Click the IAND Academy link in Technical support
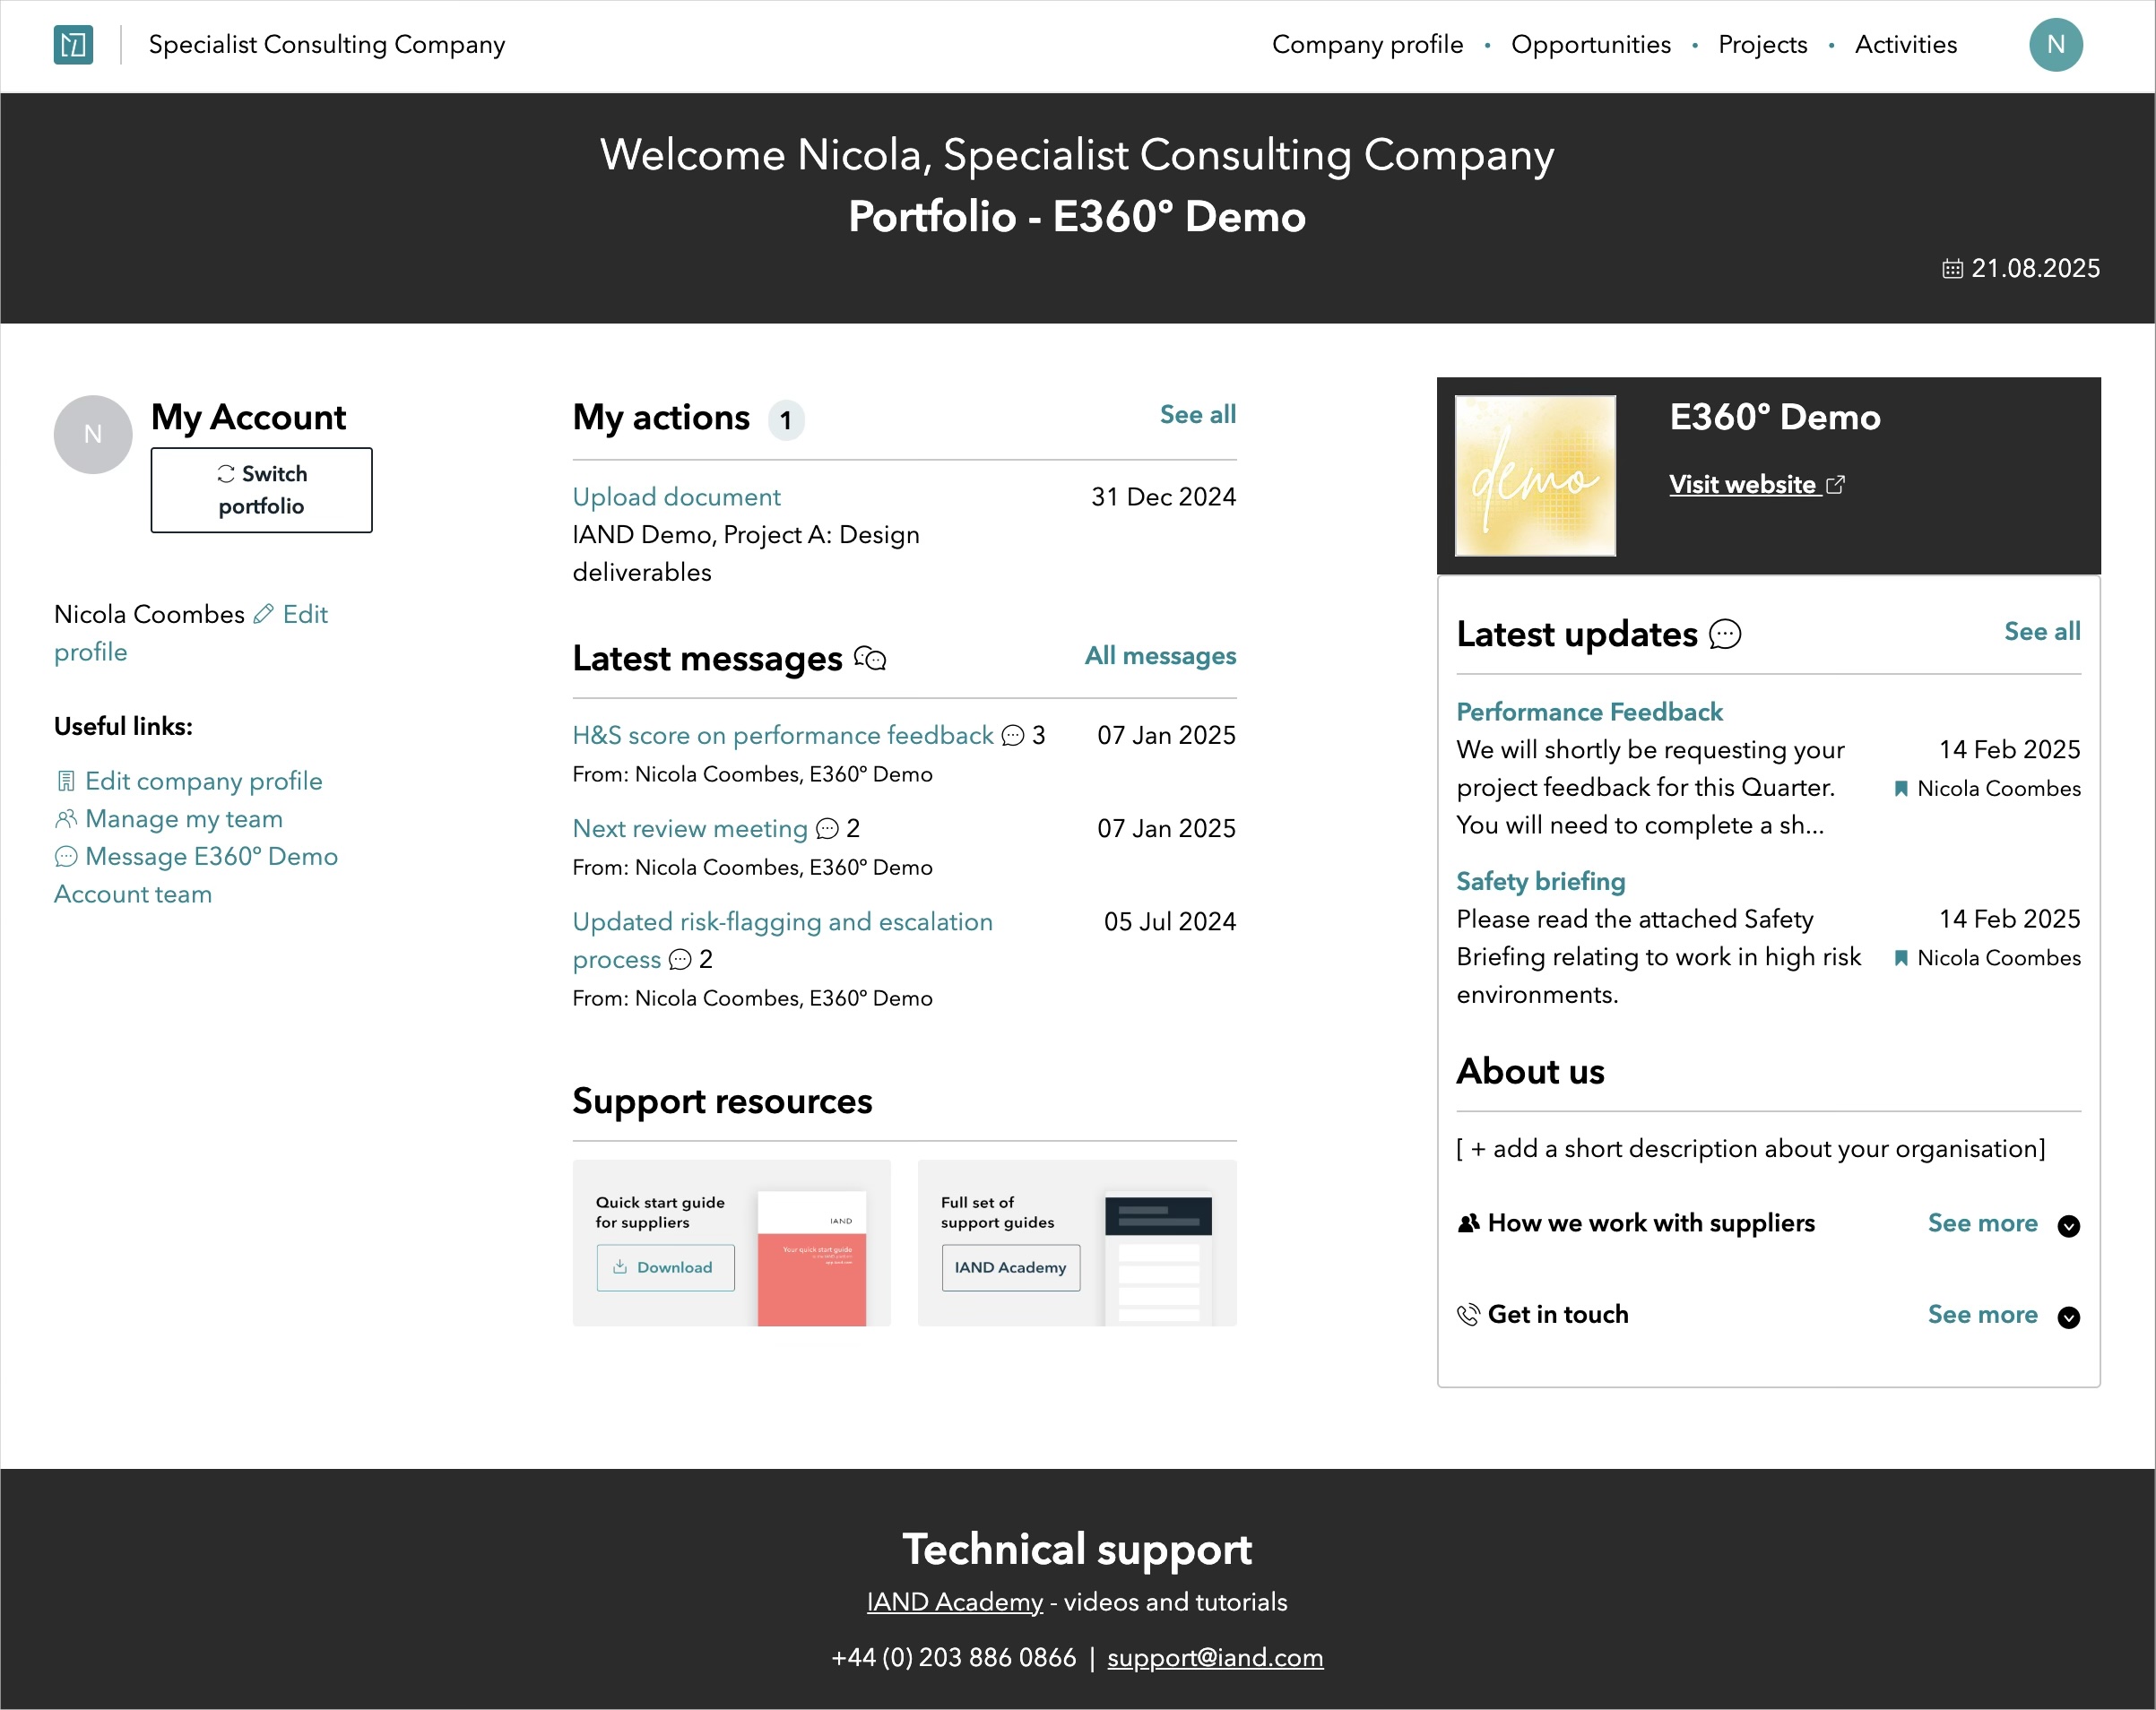The height and width of the screenshot is (1710, 2156). 954,1602
